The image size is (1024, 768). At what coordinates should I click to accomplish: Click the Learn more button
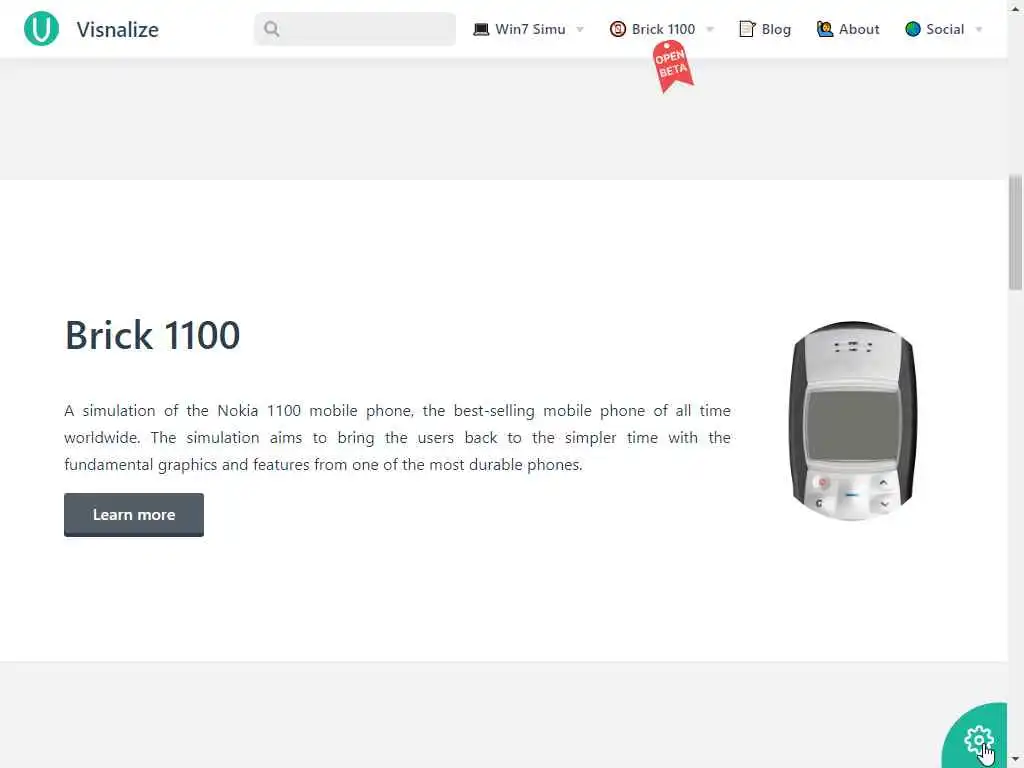click(134, 515)
